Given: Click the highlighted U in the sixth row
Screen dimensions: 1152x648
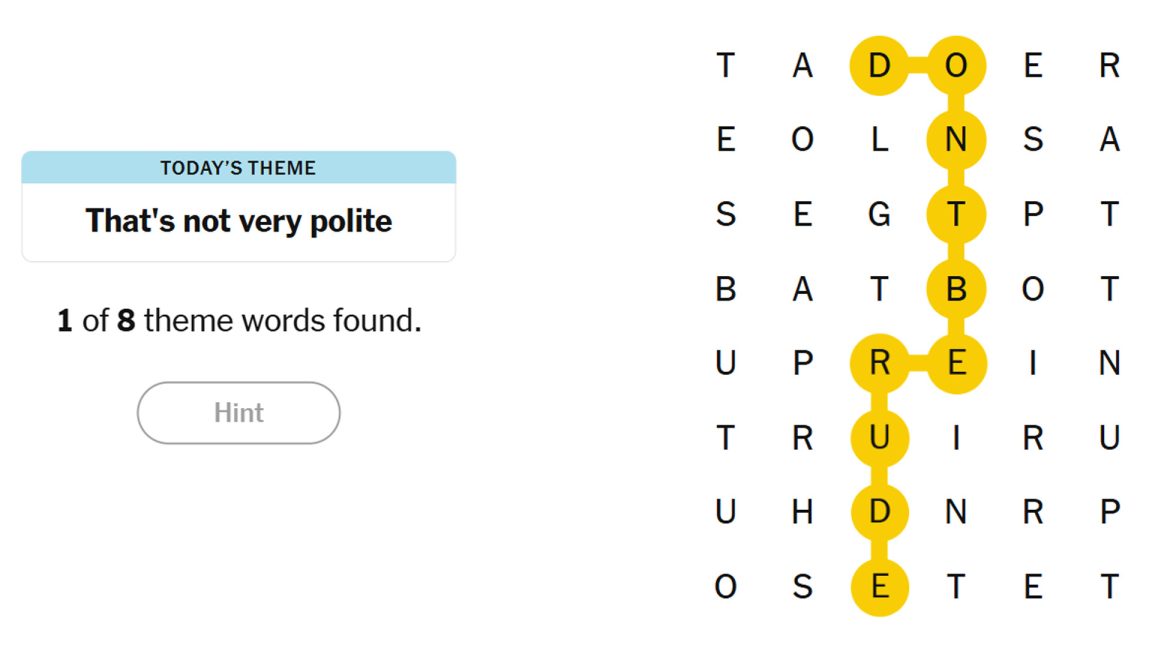Looking at the screenshot, I should click(878, 437).
